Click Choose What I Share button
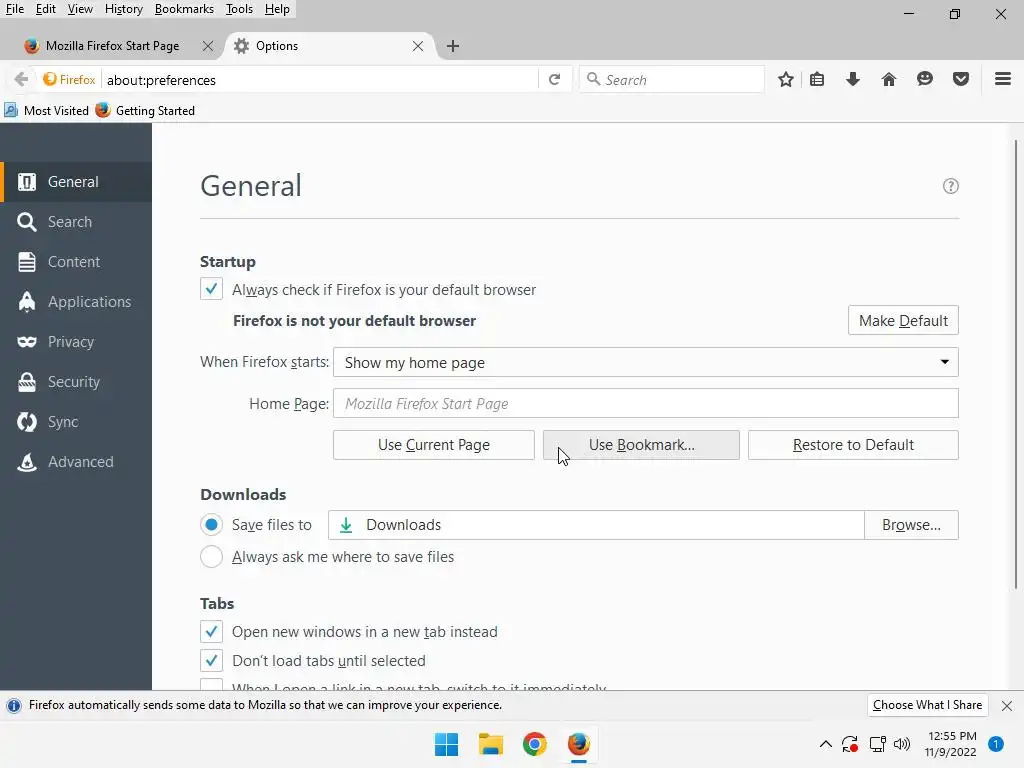 (x=927, y=705)
